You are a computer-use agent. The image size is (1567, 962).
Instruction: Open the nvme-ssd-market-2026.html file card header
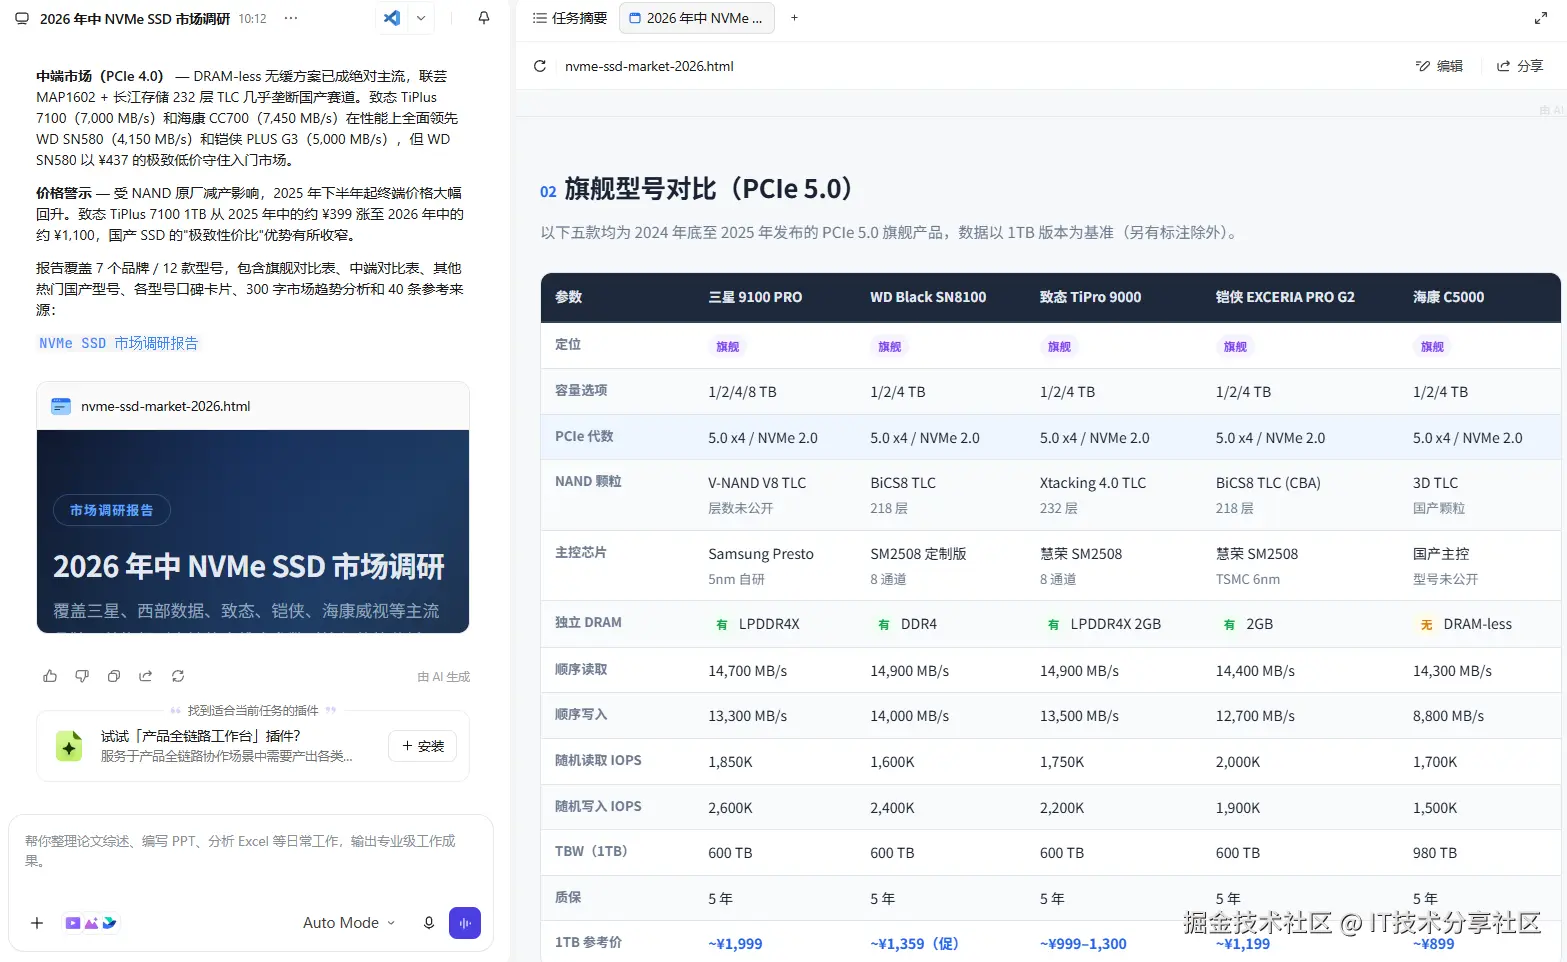tap(253, 406)
